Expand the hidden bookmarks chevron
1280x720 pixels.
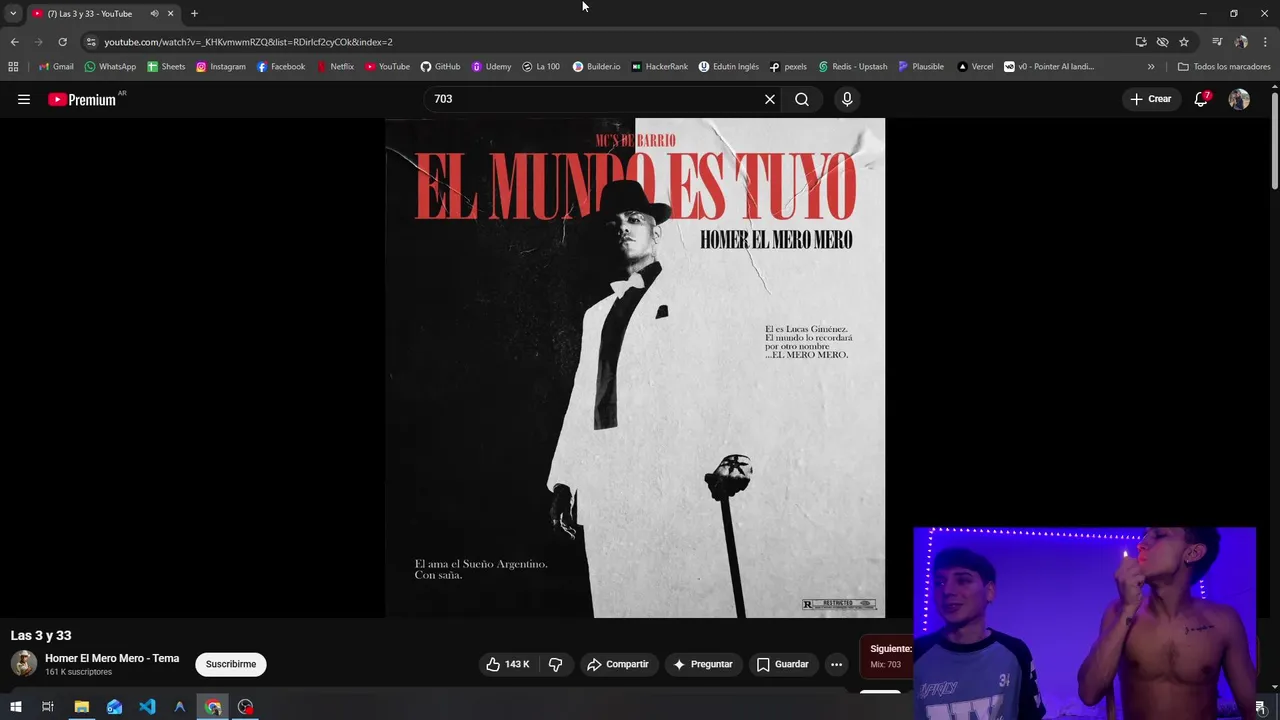pos(1151,67)
